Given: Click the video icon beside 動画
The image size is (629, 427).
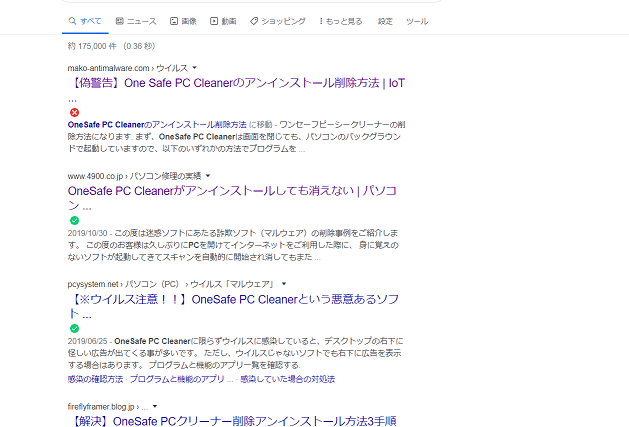Looking at the screenshot, I should [214, 21].
